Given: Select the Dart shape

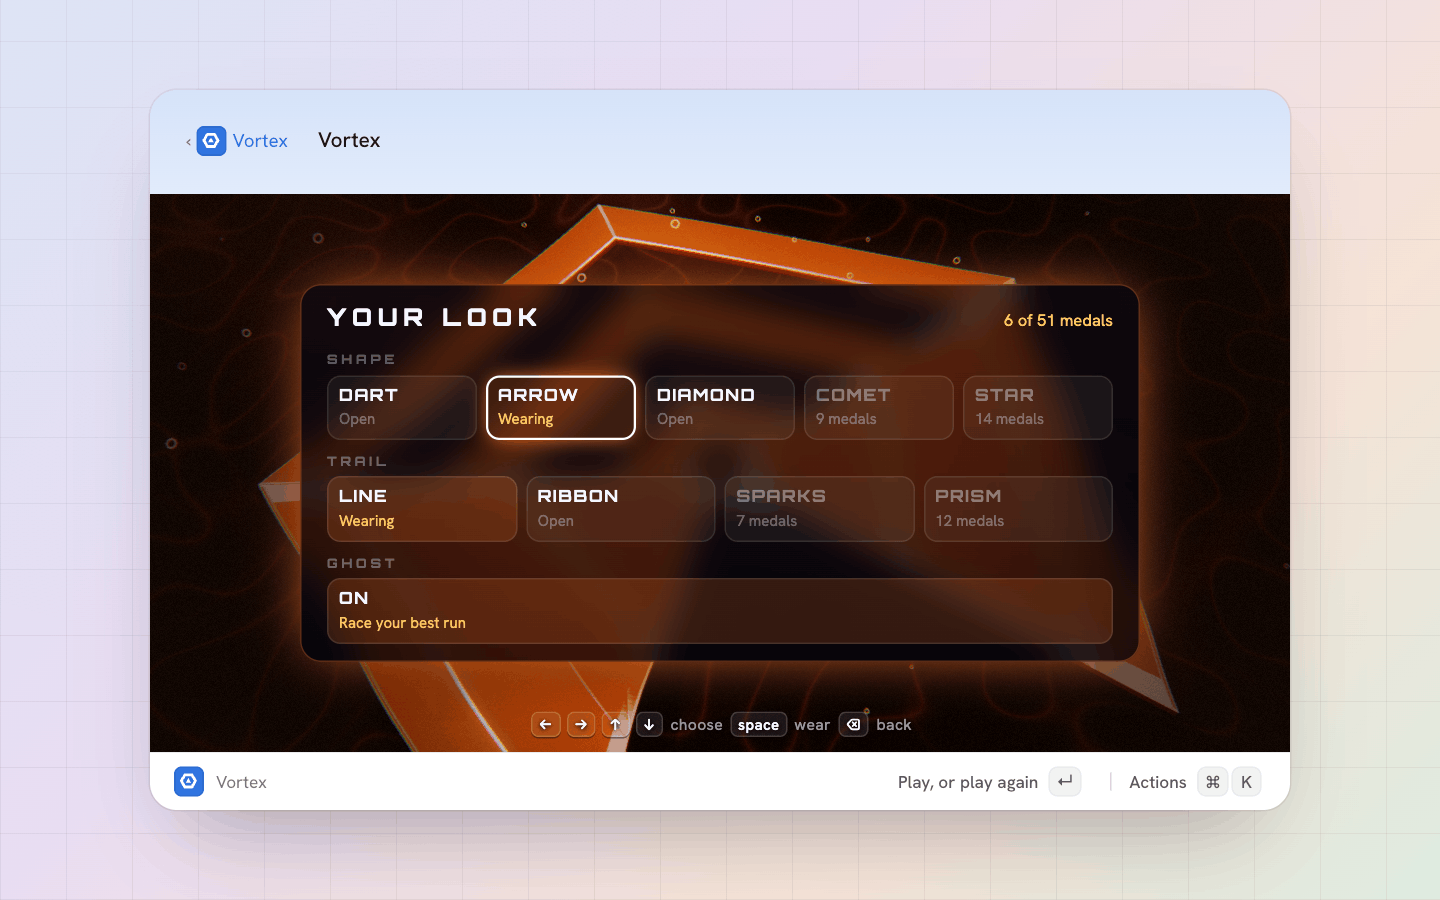Looking at the screenshot, I should point(402,407).
